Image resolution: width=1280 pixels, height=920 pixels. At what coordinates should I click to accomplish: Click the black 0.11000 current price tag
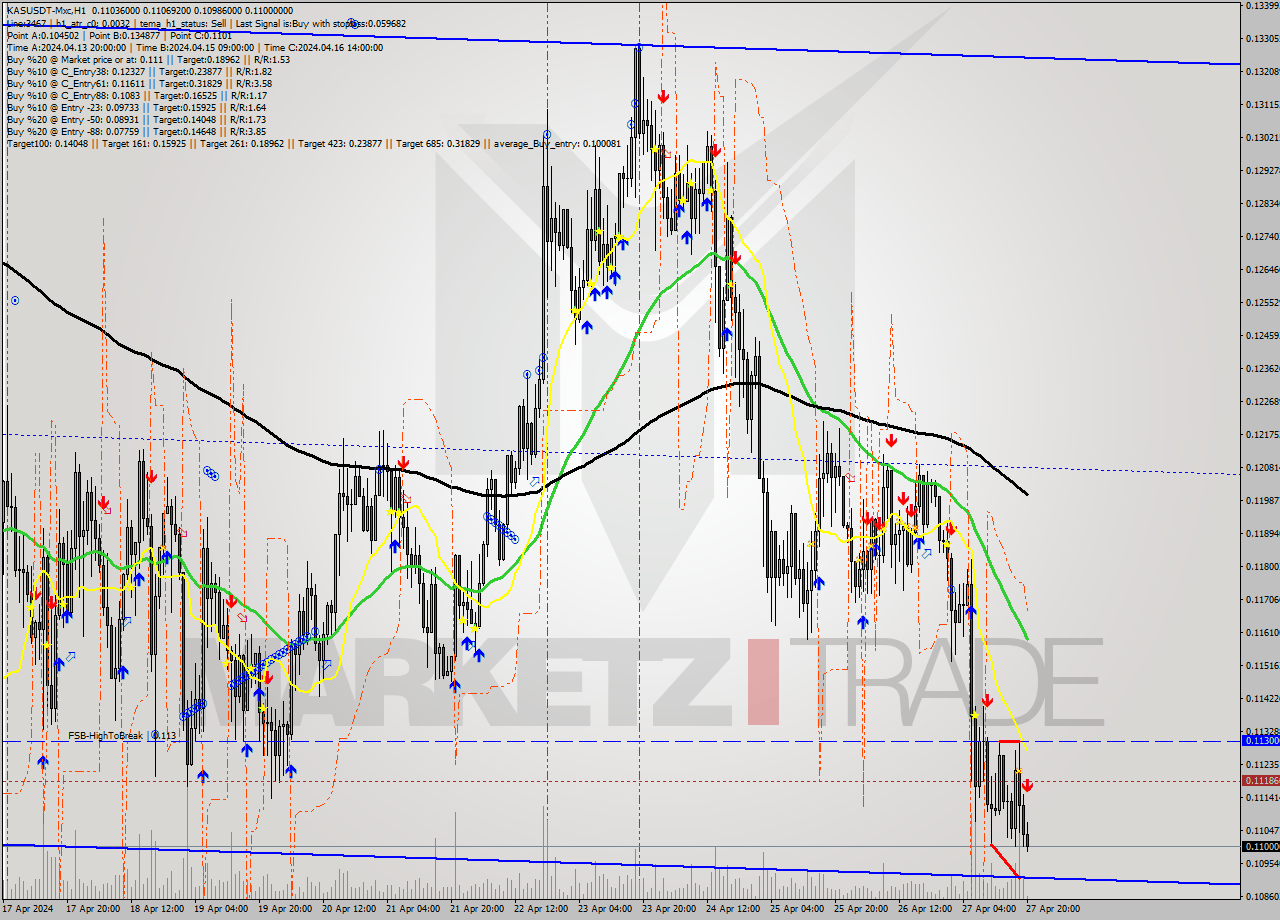click(1259, 847)
